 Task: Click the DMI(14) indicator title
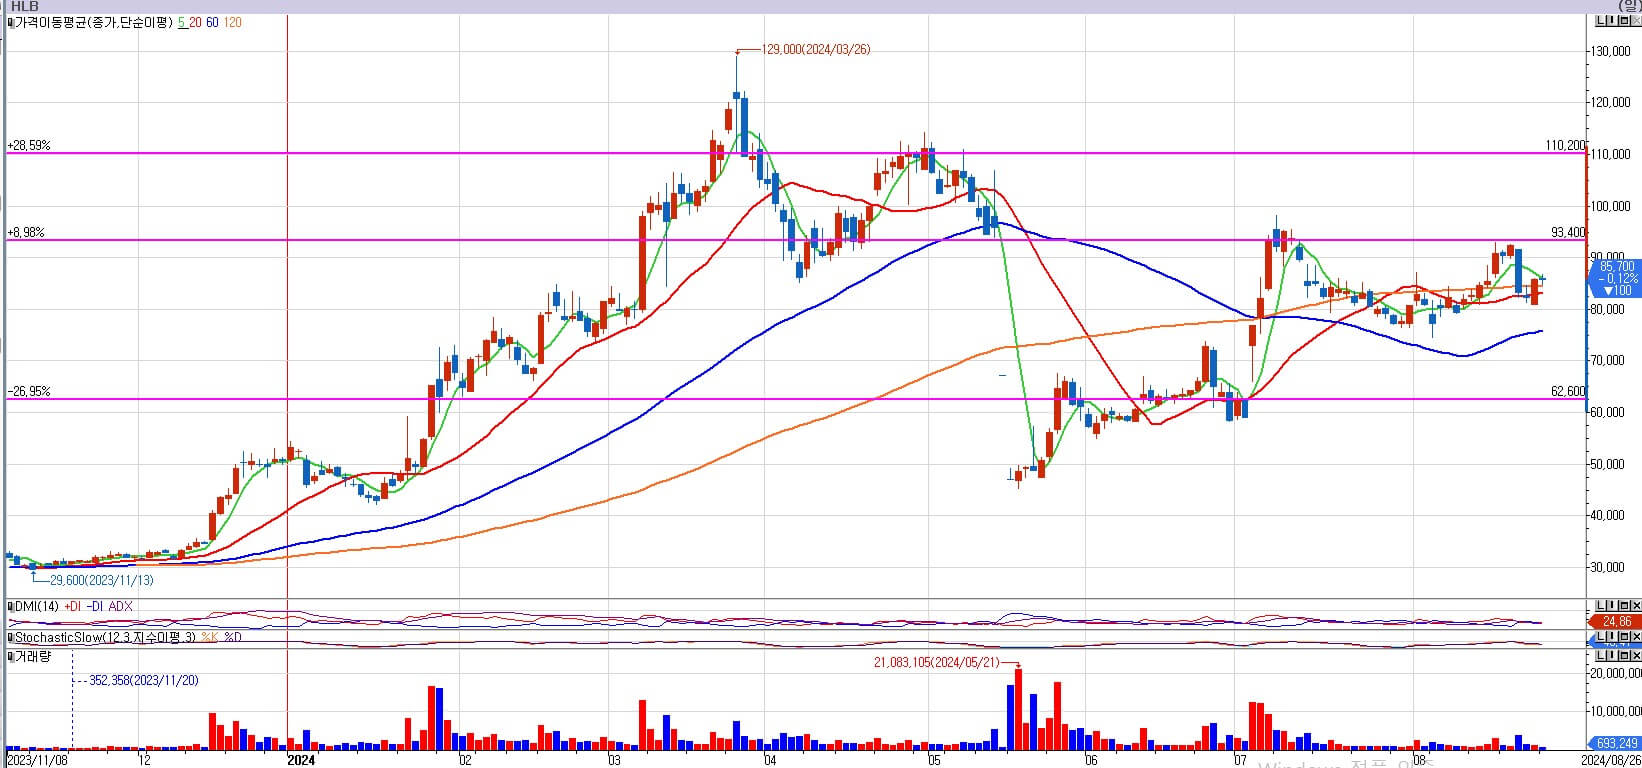(x=37, y=606)
